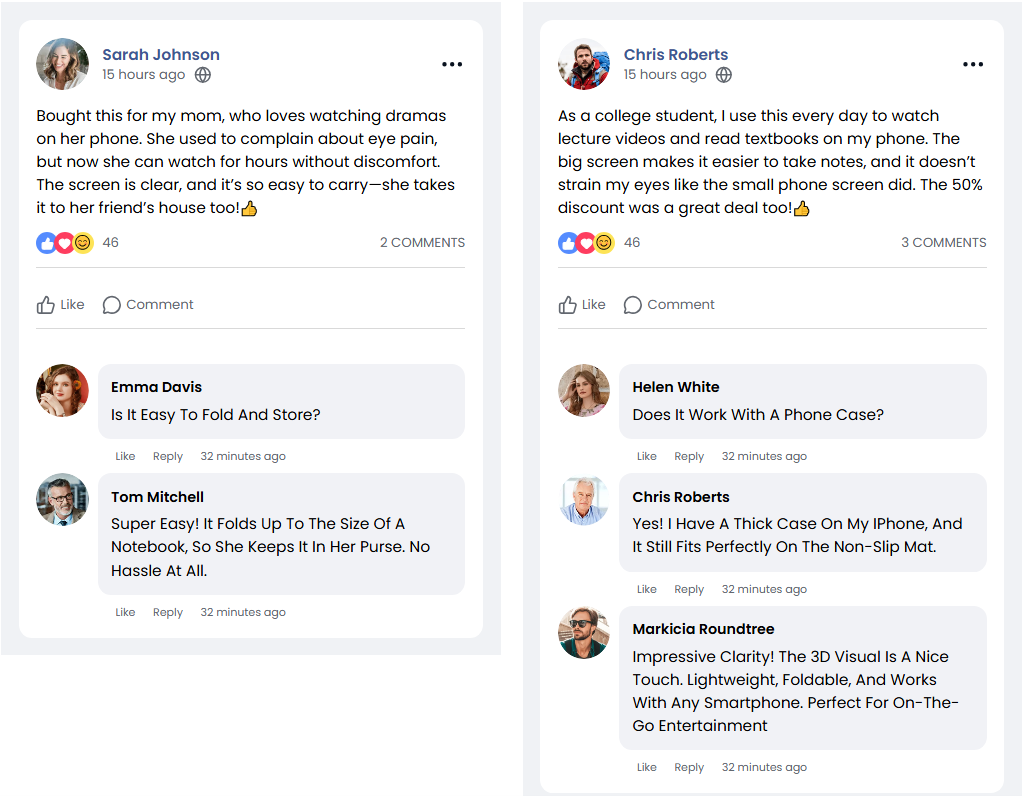Image resolution: width=1022 pixels, height=797 pixels.
Task: Click speech bubble Comment icon on Chris's post
Action: click(x=633, y=305)
